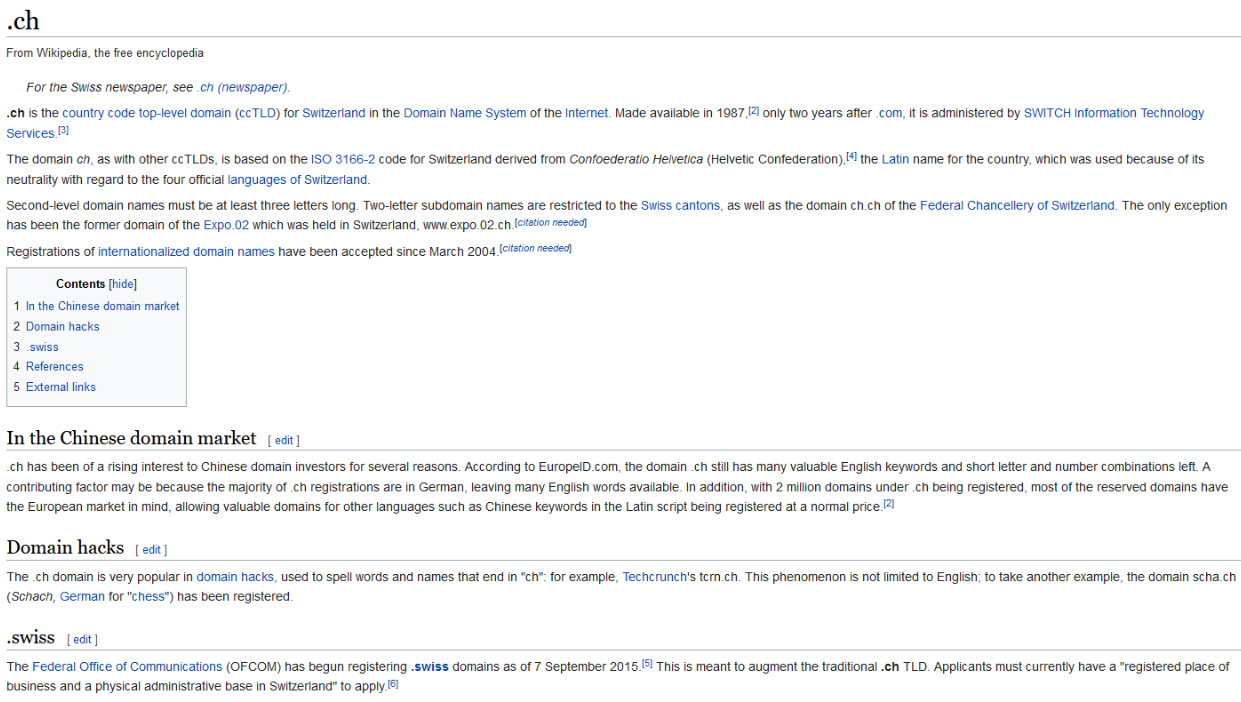Image resolution: width=1241 pixels, height=702 pixels.
Task: Open country code top-level domain link
Action: pyautogui.click(x=146, y=113)
